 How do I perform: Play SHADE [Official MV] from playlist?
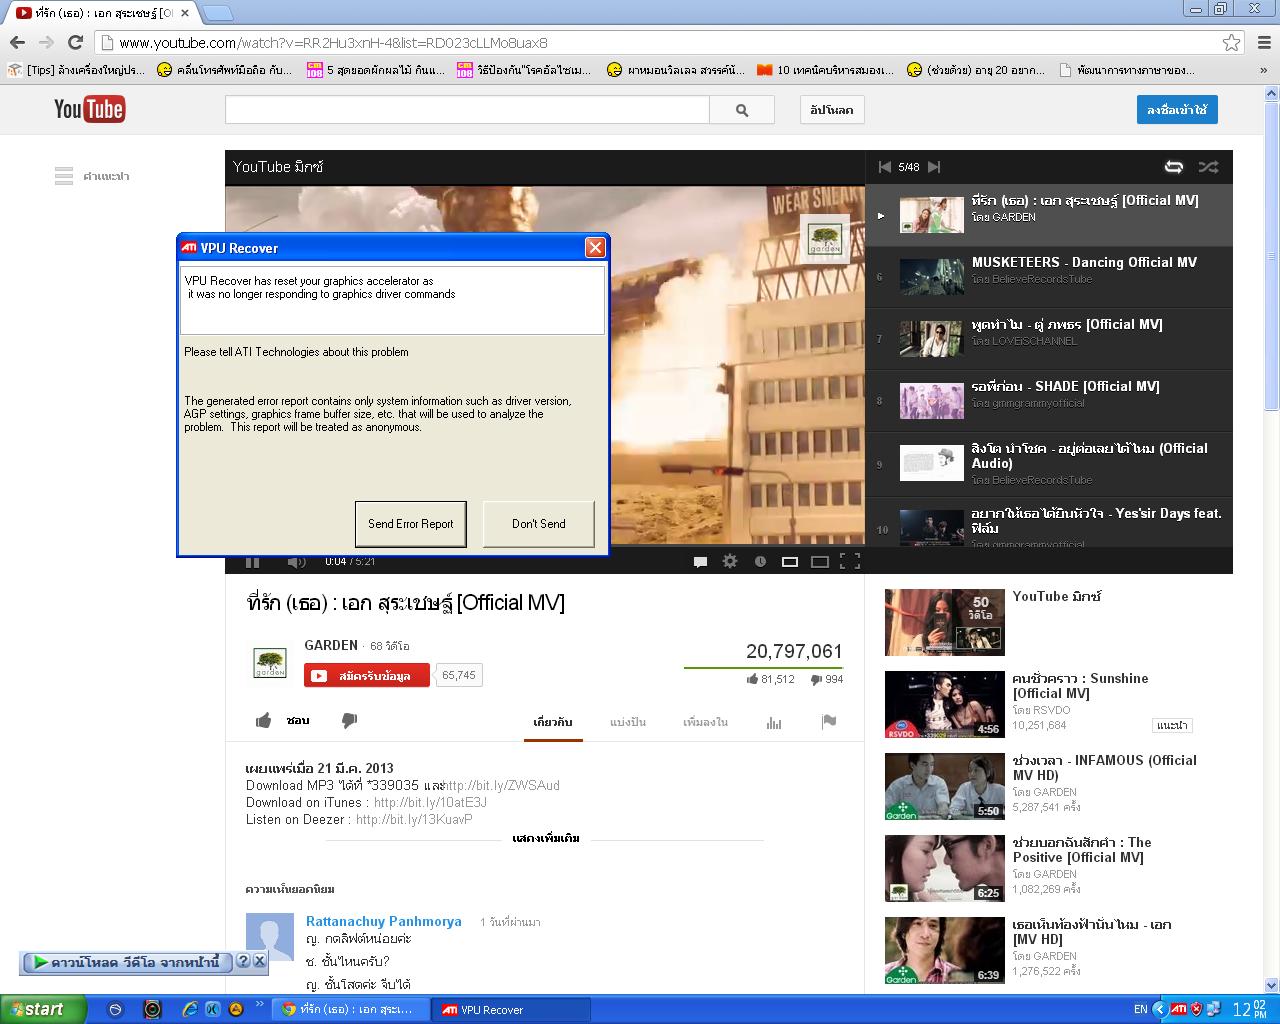point(1049,401)
